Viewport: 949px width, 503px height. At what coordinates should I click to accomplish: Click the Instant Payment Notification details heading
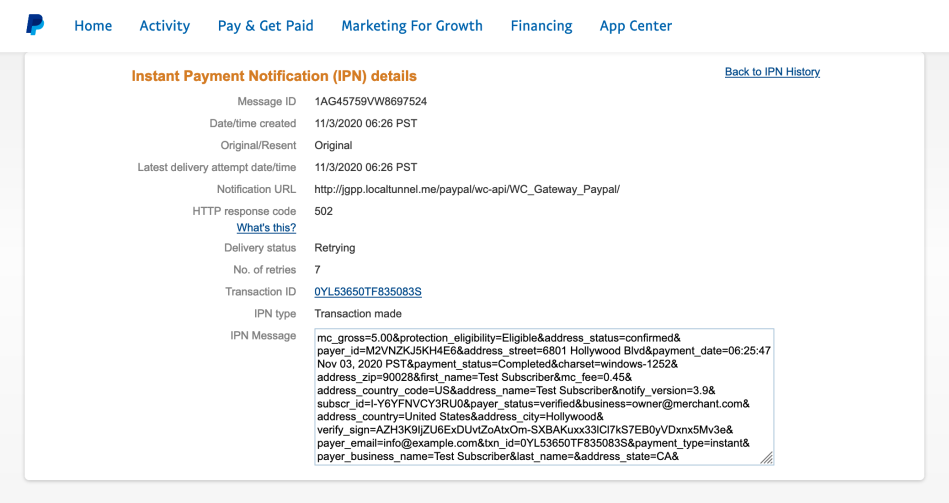274,76
